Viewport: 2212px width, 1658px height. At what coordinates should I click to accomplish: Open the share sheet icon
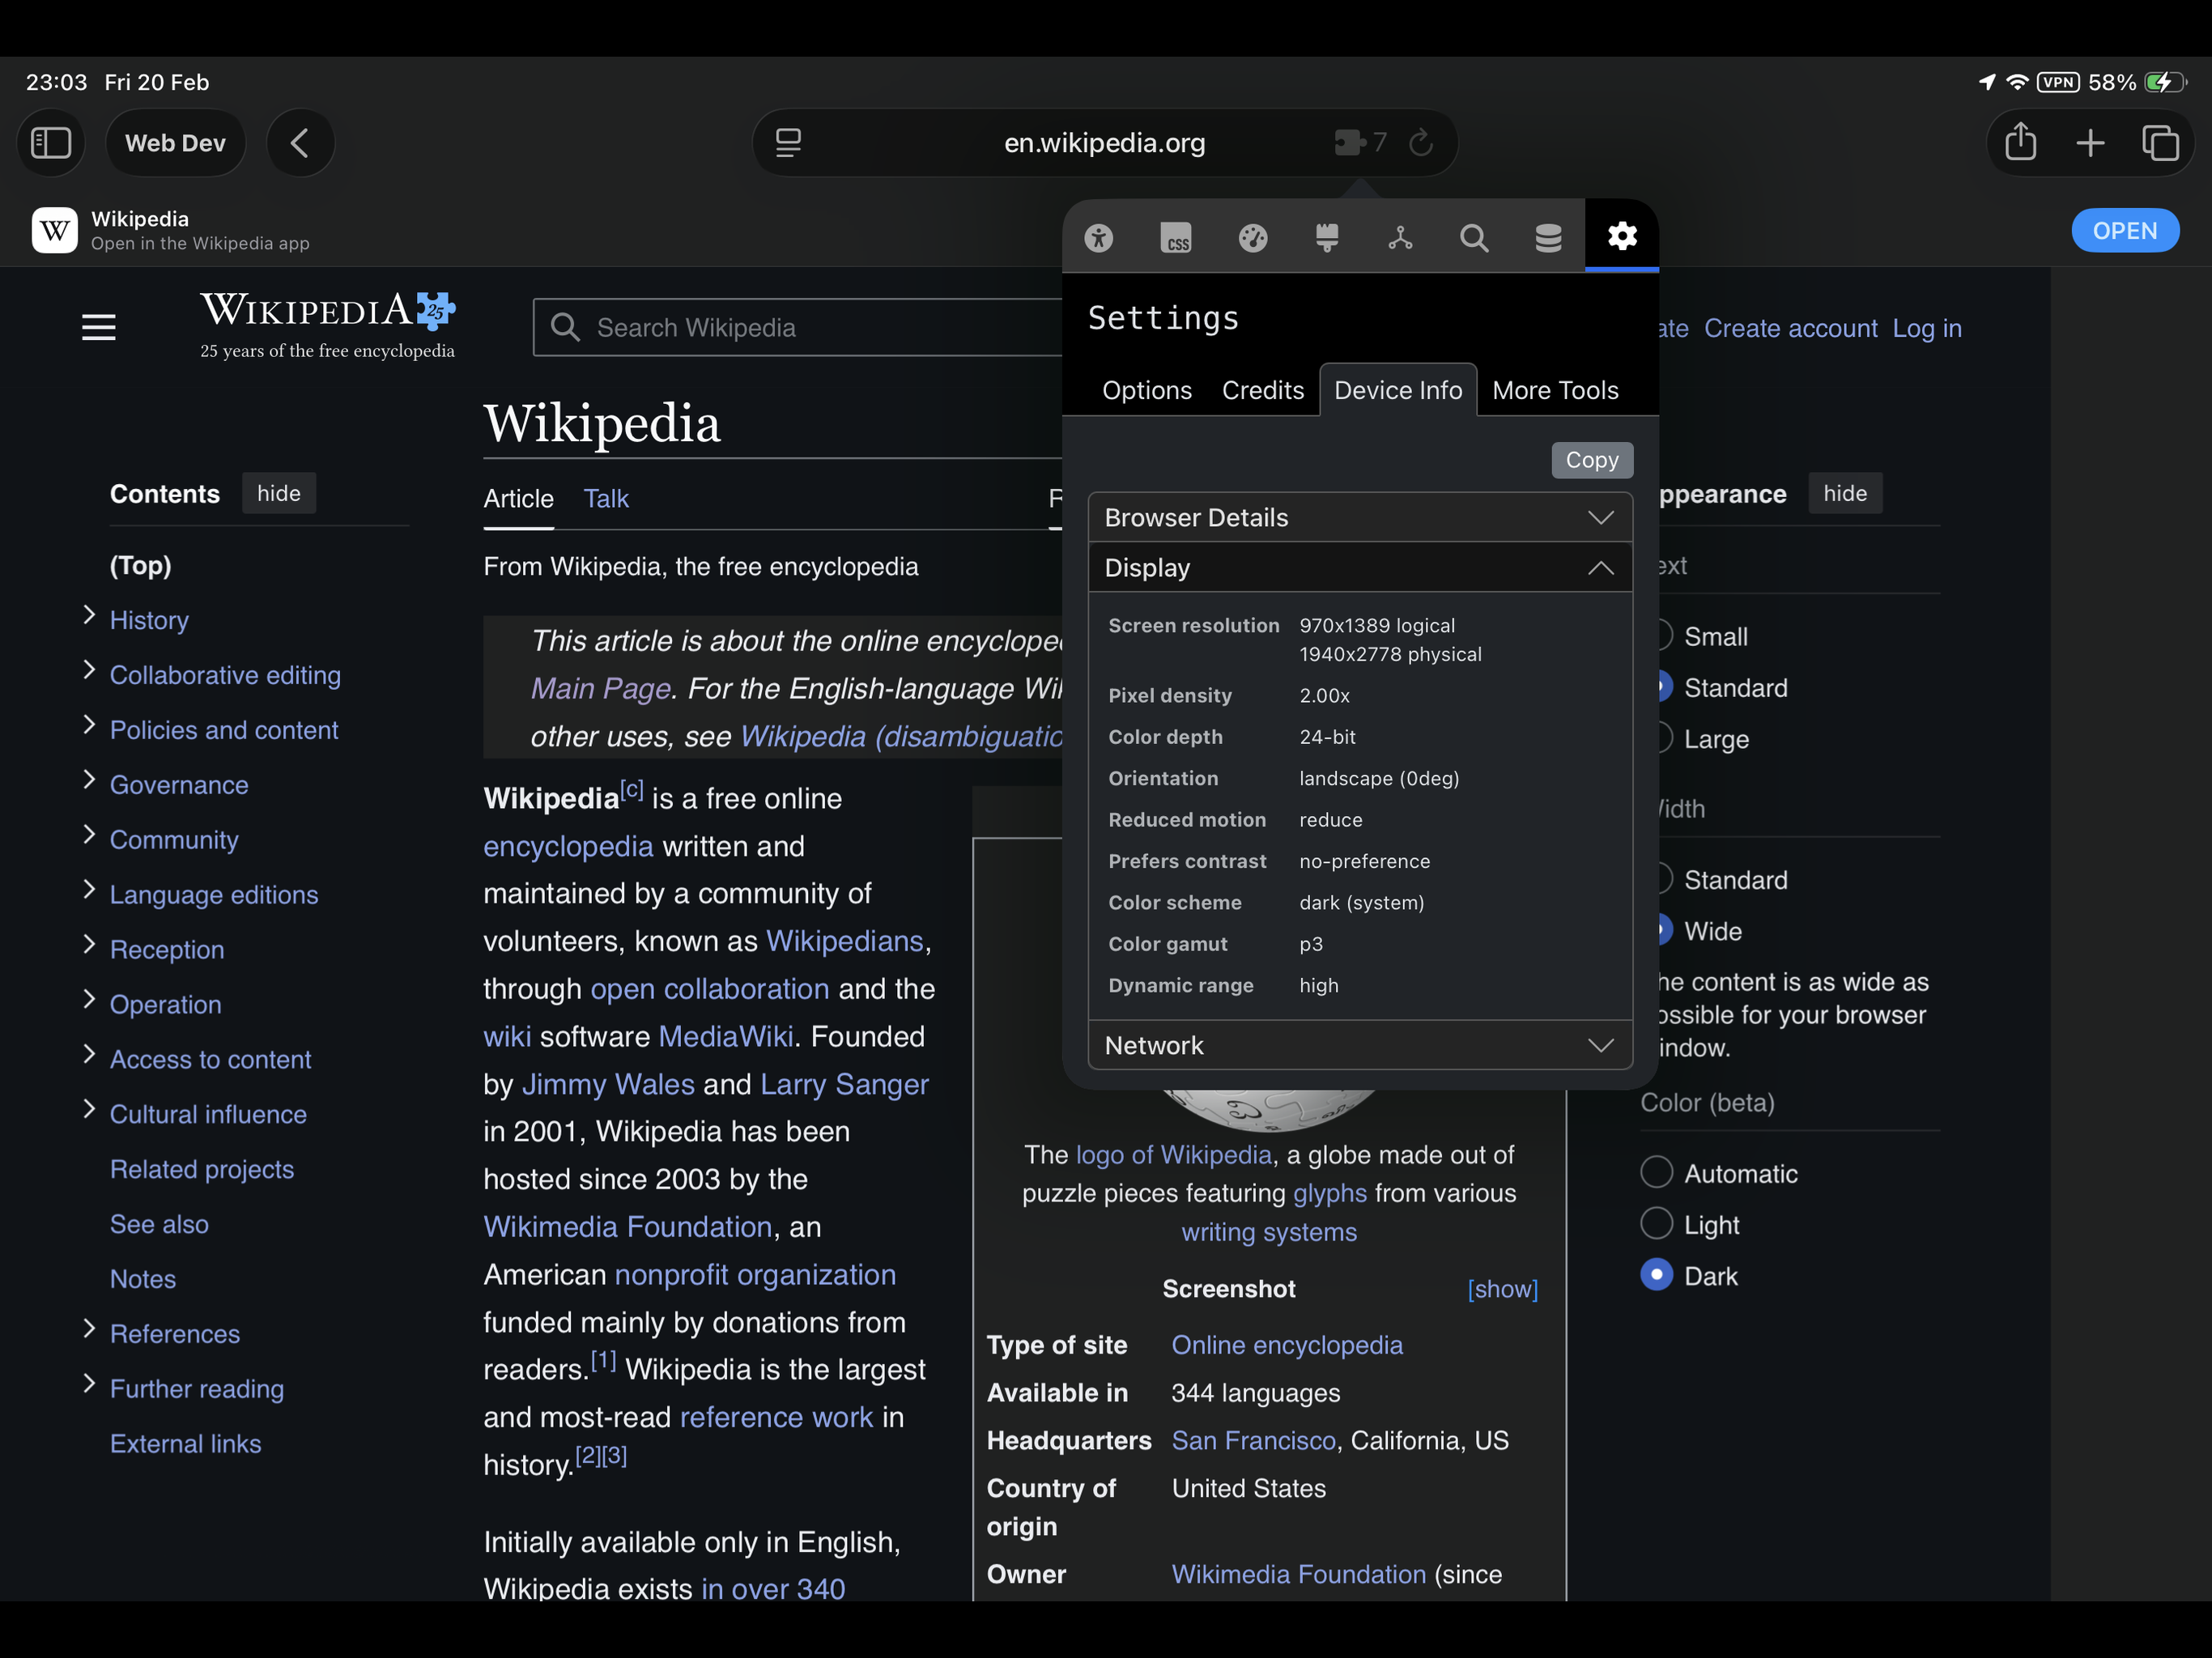pyautogui.click(x=2021, y=142)
